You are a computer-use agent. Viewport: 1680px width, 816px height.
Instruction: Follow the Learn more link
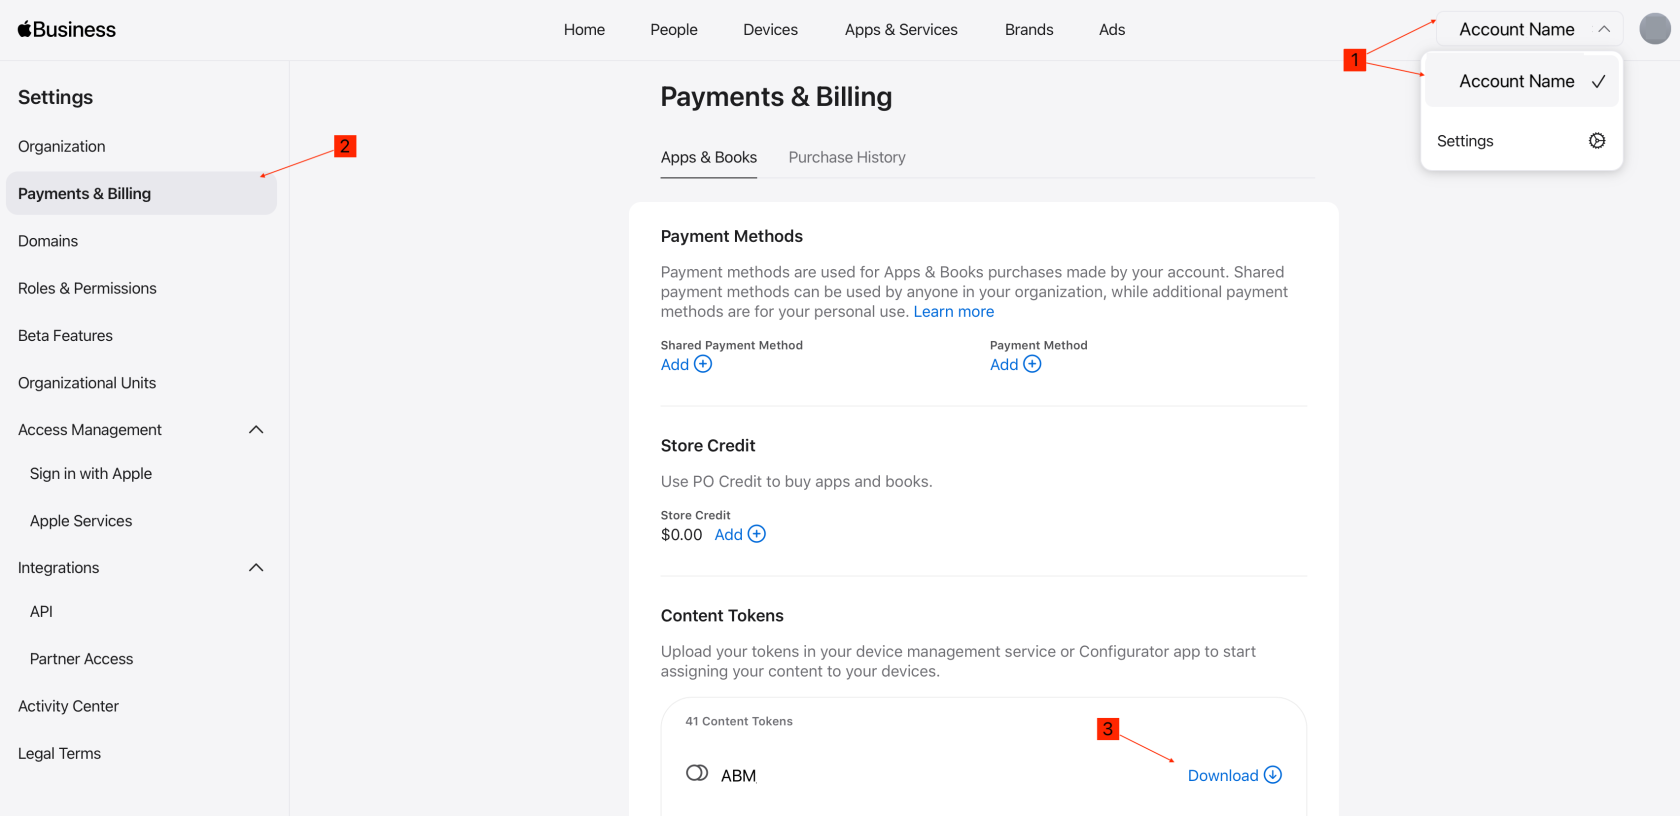[x=954, y=312]
